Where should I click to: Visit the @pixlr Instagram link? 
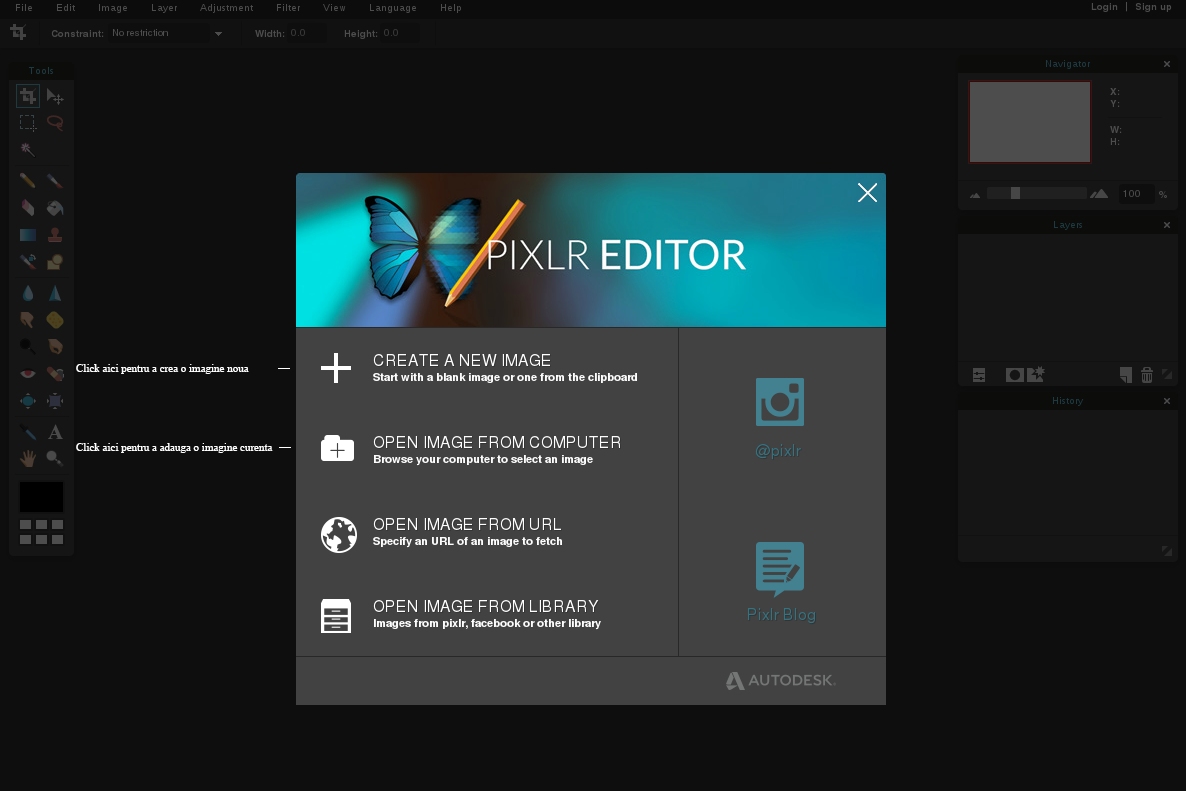point(779,418)
